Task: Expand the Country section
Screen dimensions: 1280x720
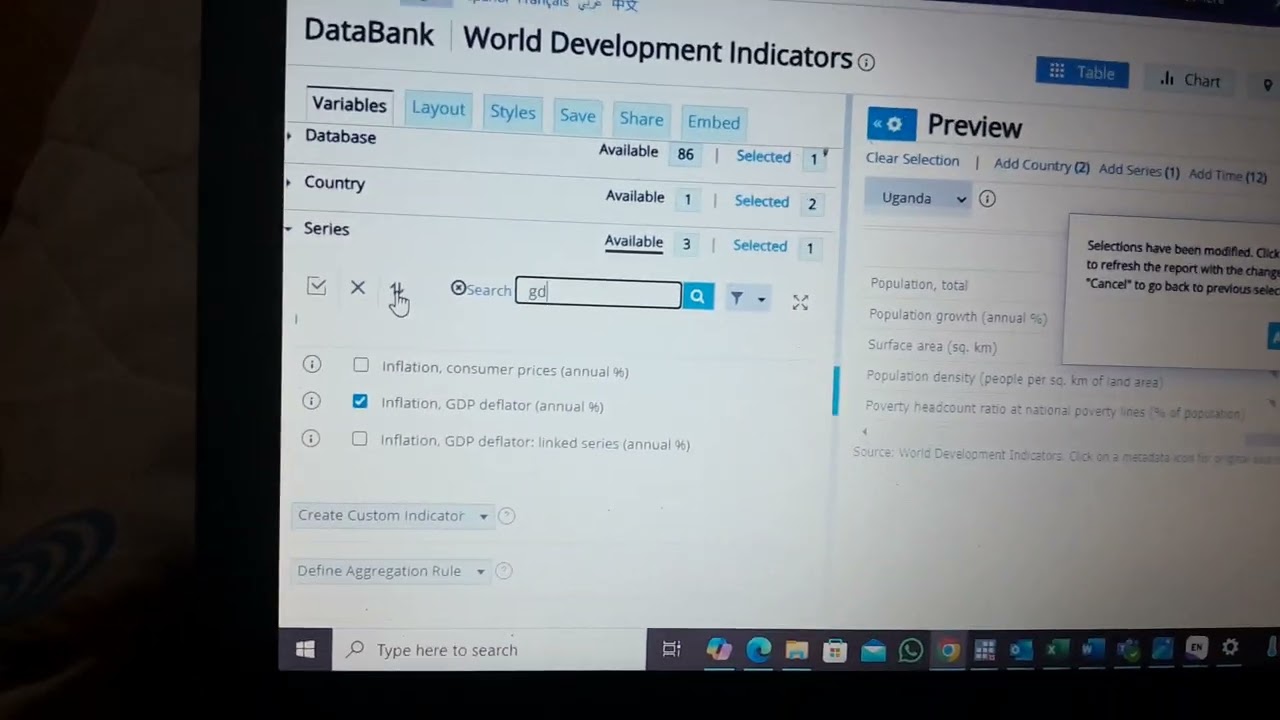Action: pyautogui.click(x=289, y=183)
